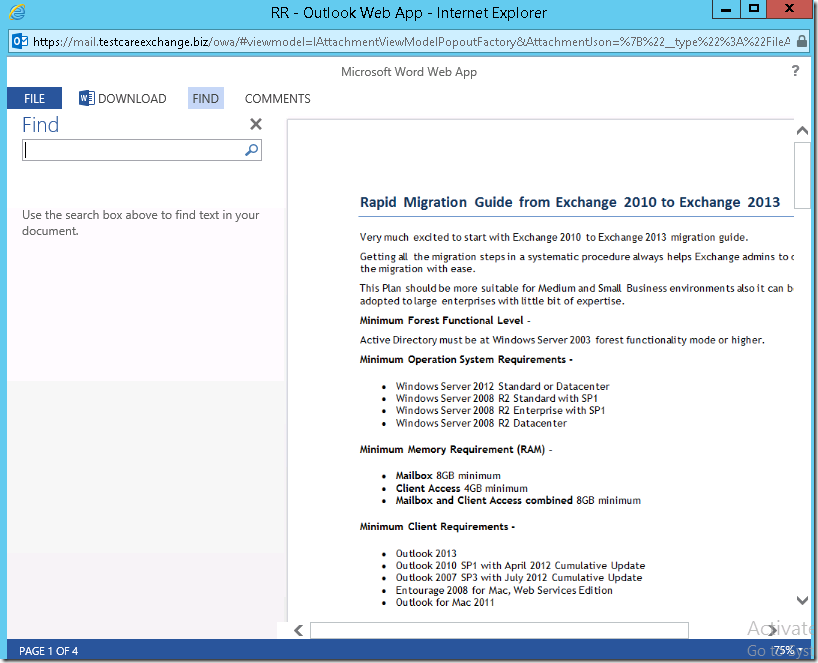This screenshot has width=818, height=663.
Task: Click the magnifier search icon
Action: [251, 150]
